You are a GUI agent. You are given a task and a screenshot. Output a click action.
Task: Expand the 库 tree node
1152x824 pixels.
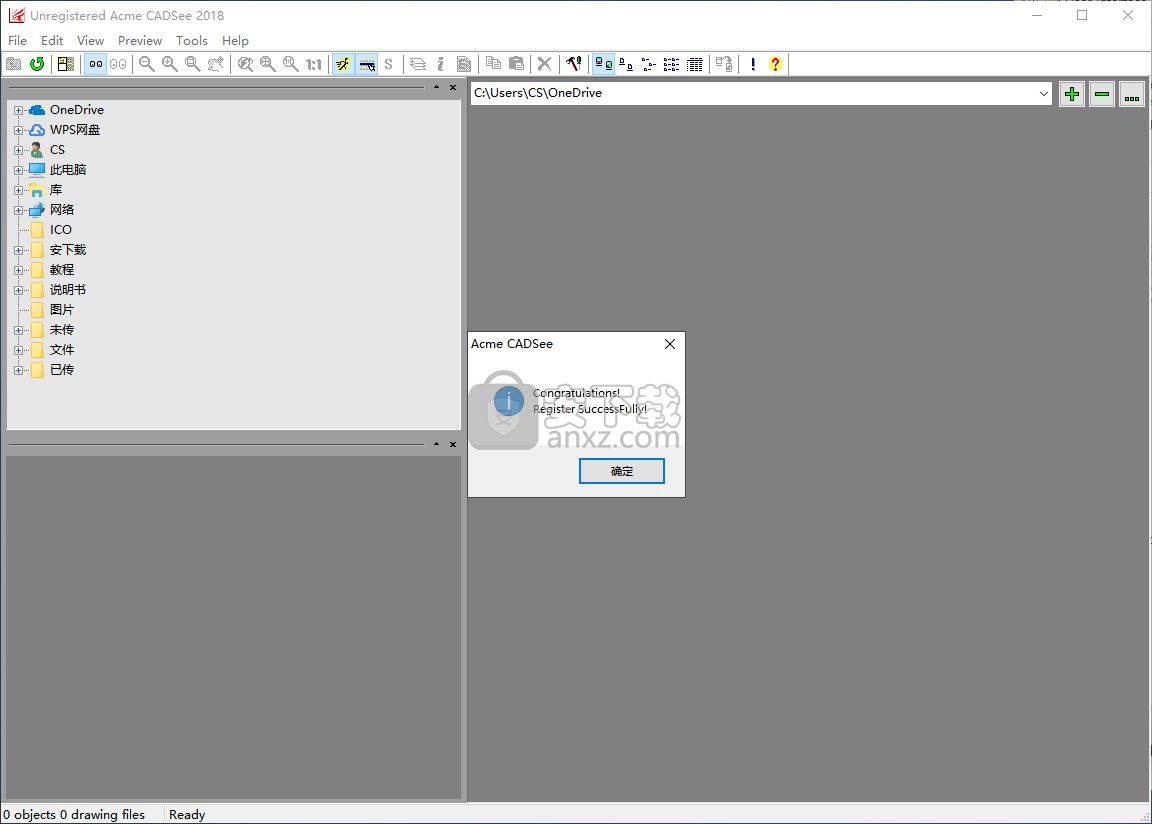click(18, 190)
